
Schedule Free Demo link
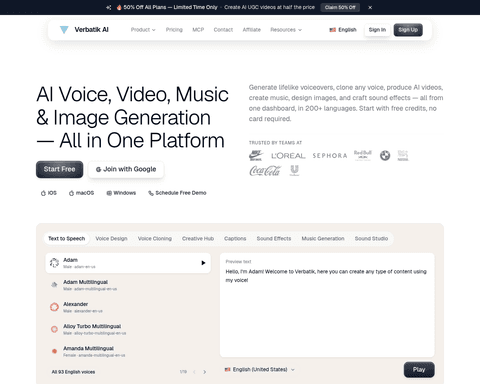click(177, 193)
